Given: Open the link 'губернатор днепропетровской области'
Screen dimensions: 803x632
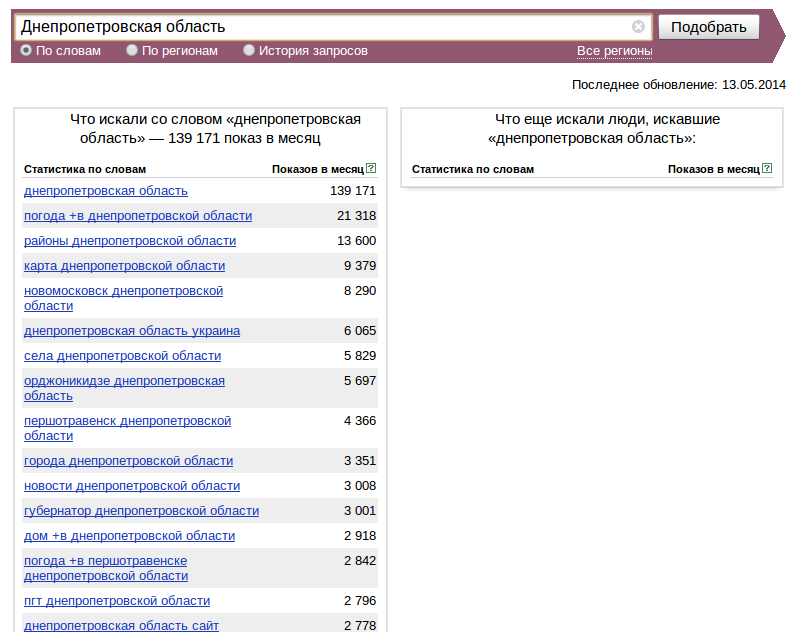Looking at the screenshot, I should [141, 511].
